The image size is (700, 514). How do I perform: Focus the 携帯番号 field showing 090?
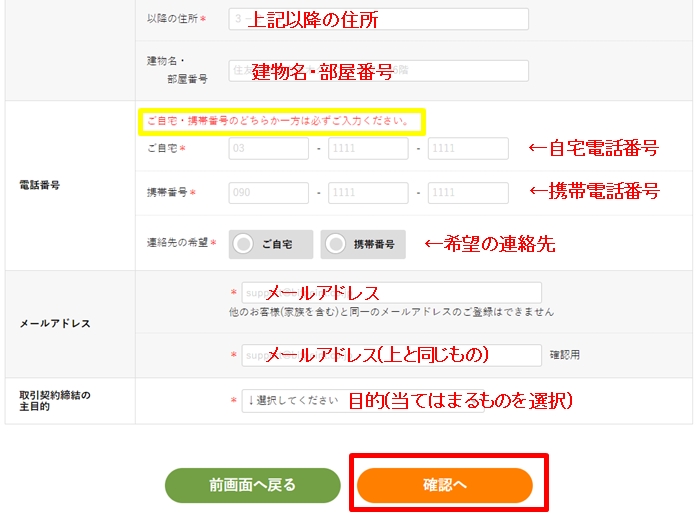[x=269, y=193]
